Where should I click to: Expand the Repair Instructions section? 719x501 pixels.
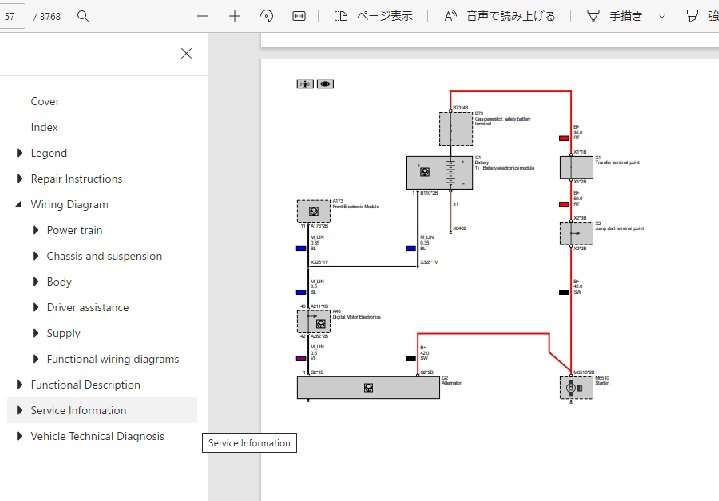tap(19, 179)
